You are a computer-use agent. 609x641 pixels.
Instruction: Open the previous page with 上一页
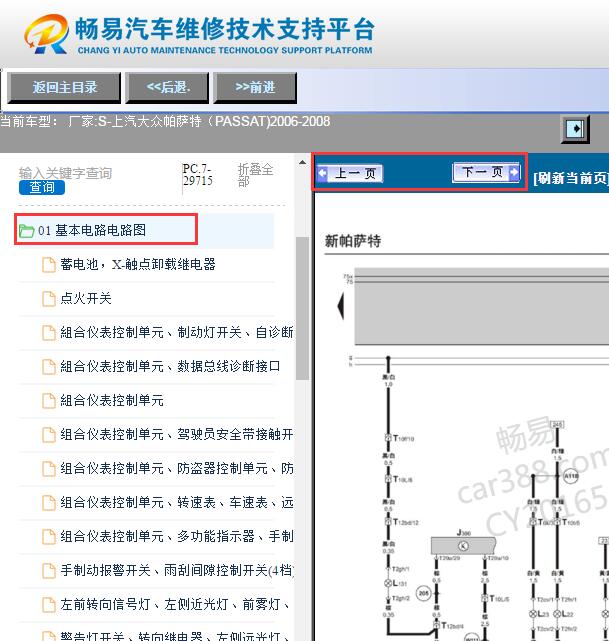[350, 173]
